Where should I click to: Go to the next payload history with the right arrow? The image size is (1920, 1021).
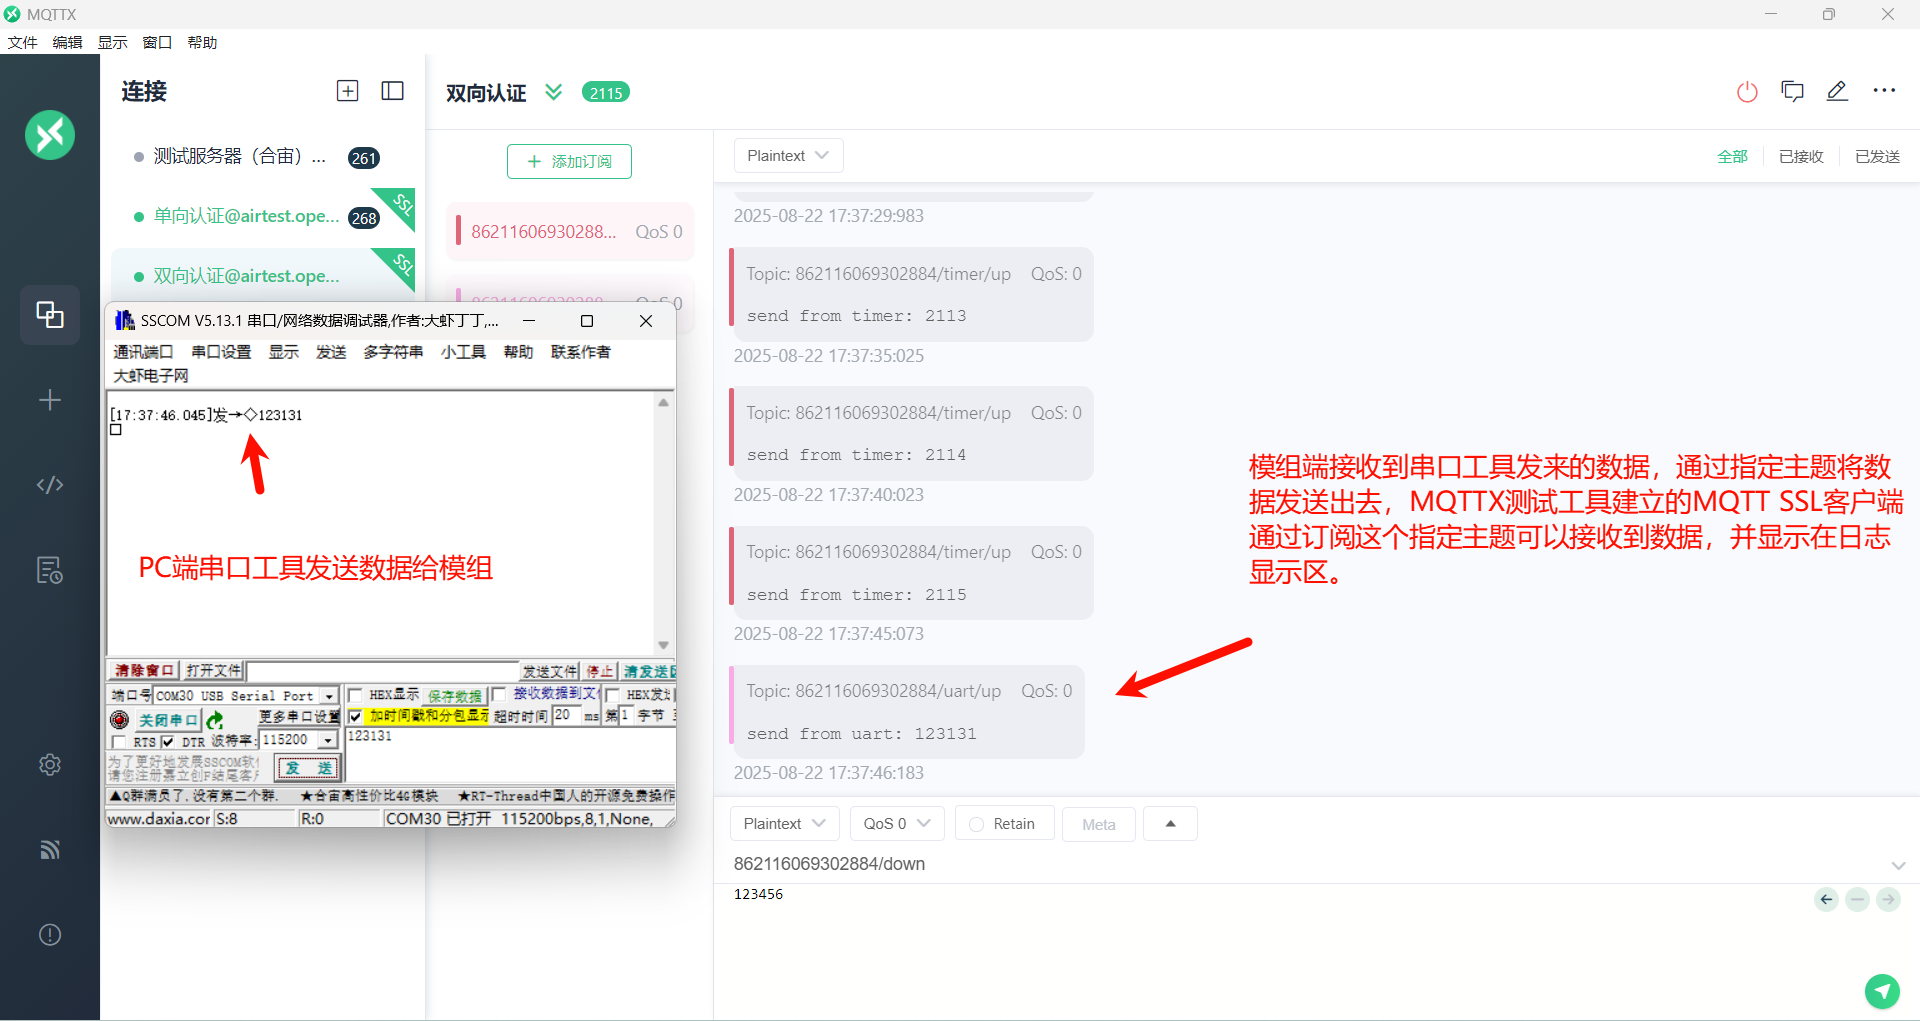point(1888,899)
